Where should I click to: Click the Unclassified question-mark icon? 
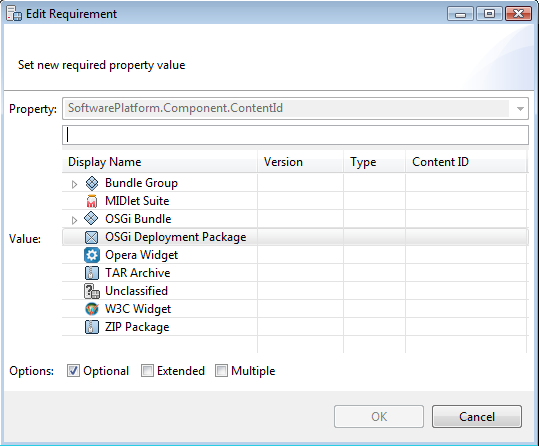tap(92, 291)
